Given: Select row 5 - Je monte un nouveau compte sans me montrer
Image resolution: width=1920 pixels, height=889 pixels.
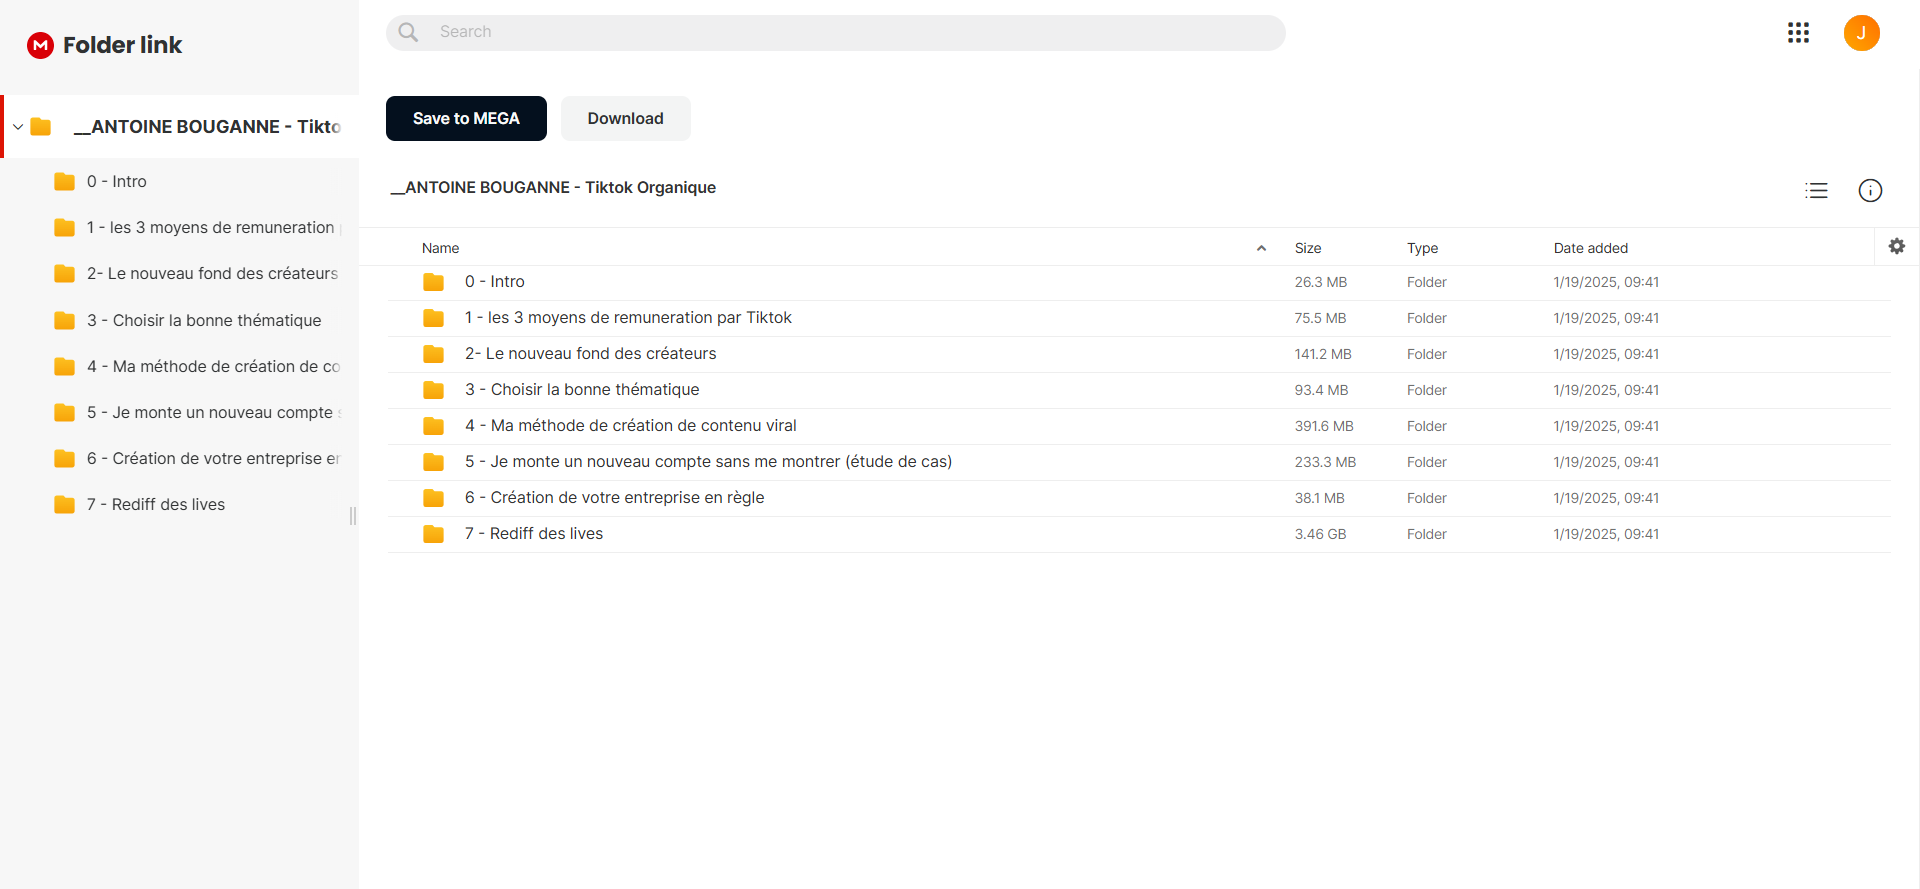Looking at the screenshot, I should pos(1139,462).
